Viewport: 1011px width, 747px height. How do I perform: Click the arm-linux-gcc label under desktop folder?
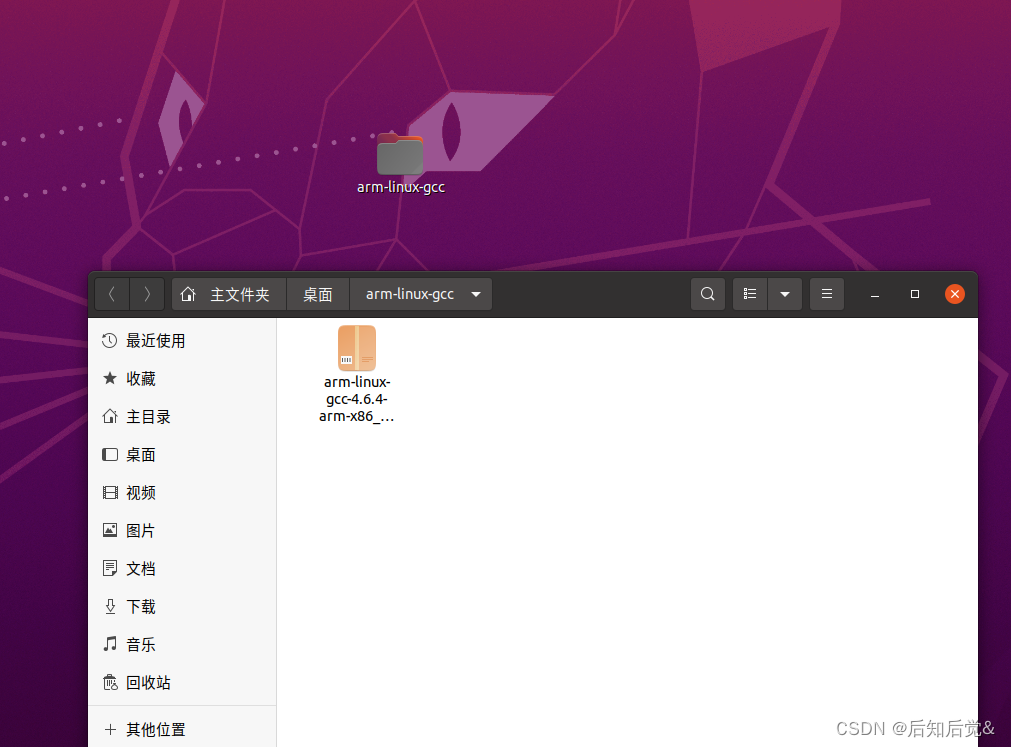[401, 188]
